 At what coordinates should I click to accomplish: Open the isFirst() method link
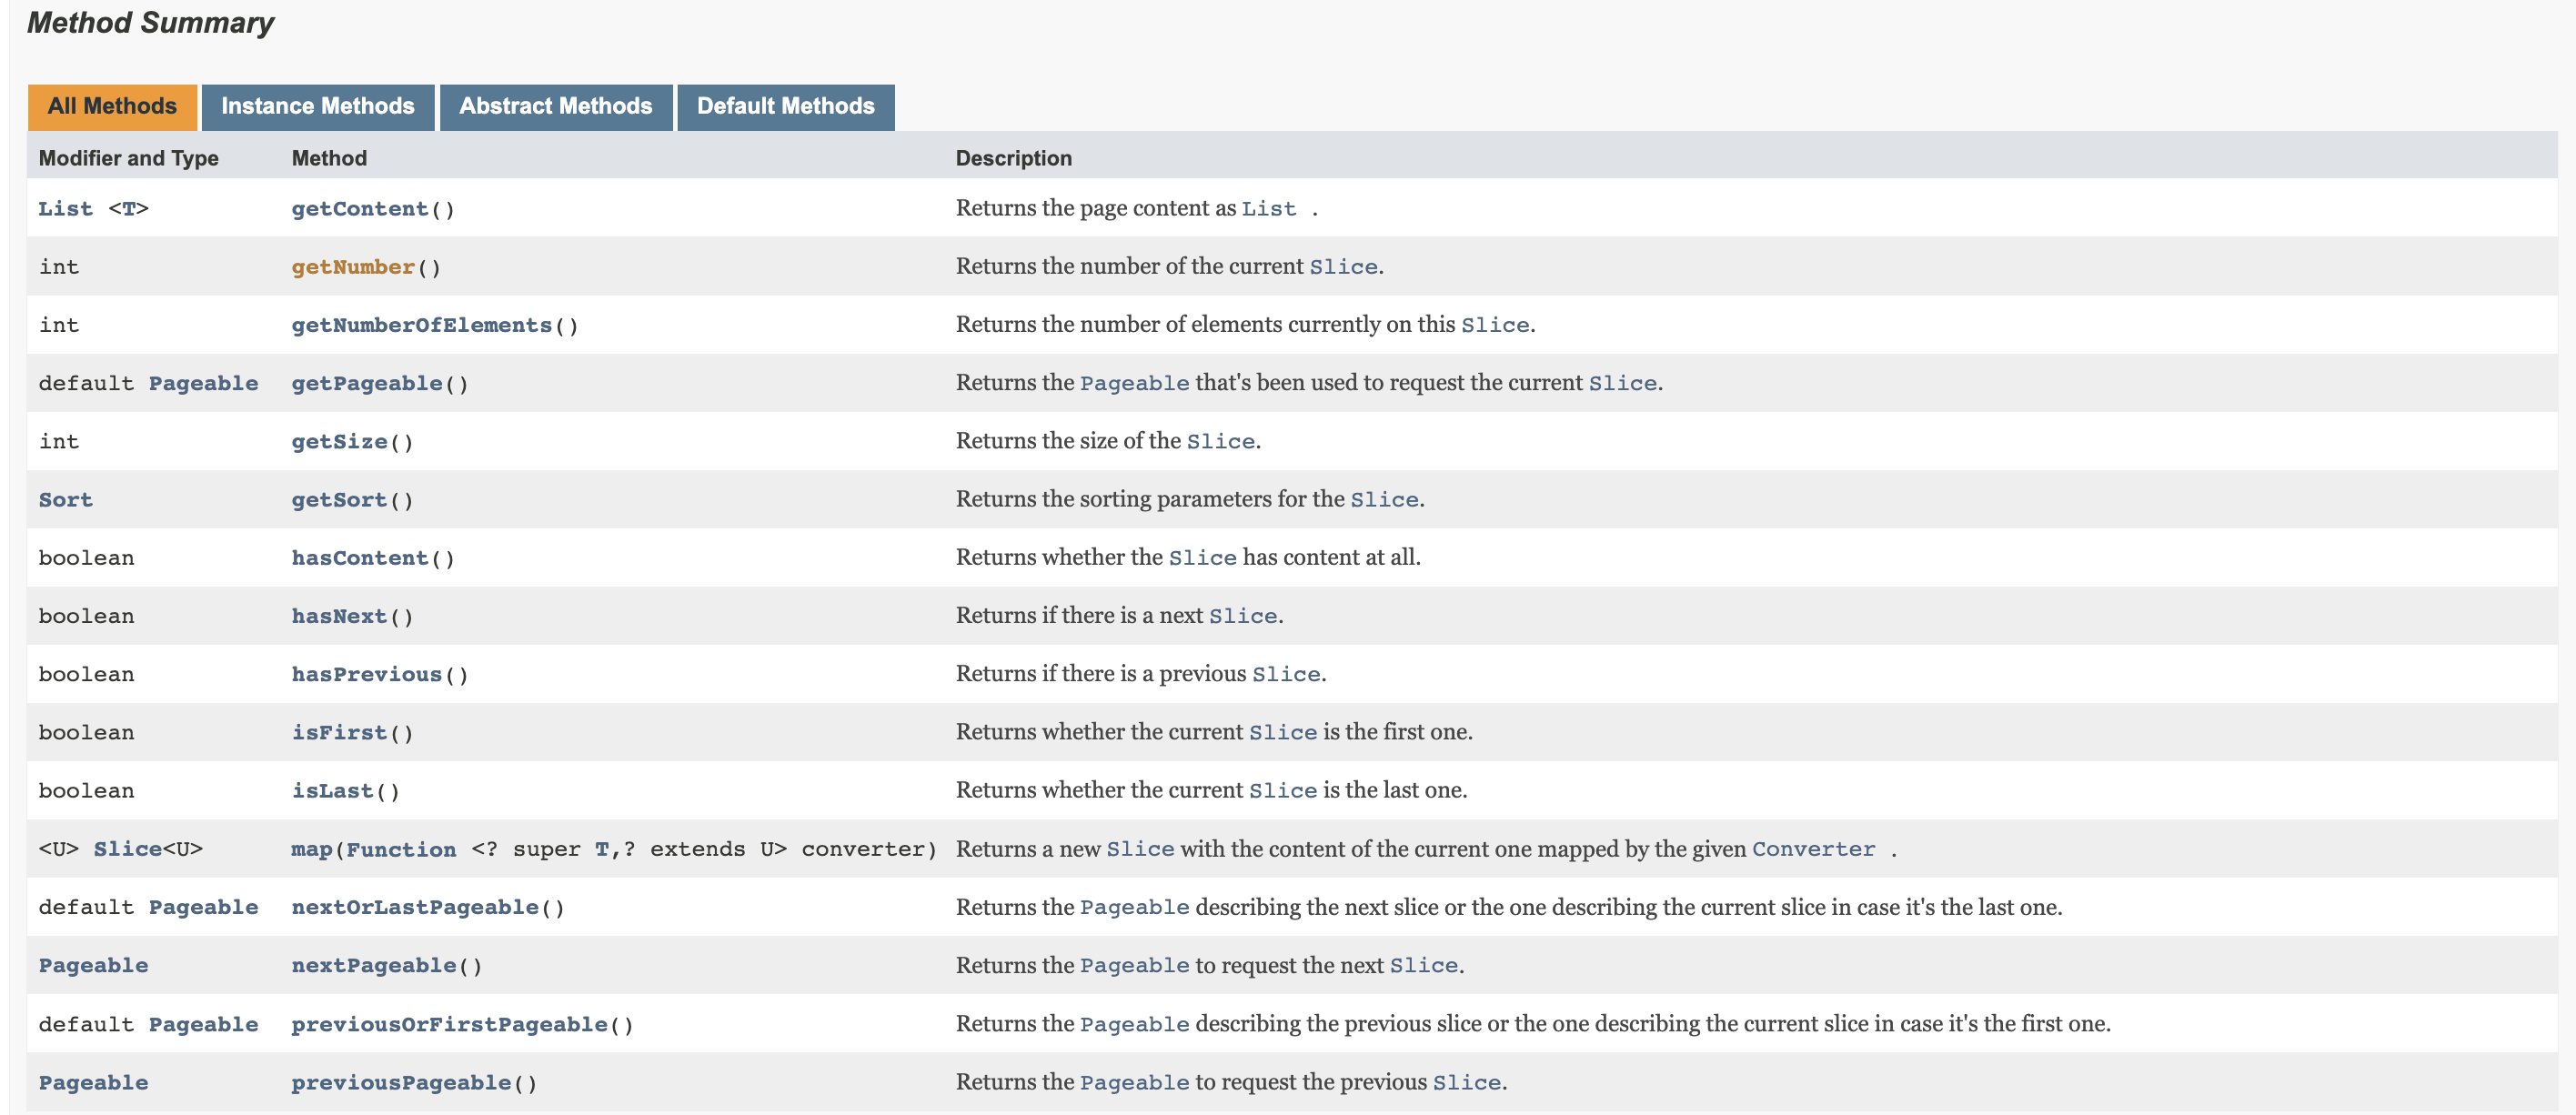click(x=339, y=732)
